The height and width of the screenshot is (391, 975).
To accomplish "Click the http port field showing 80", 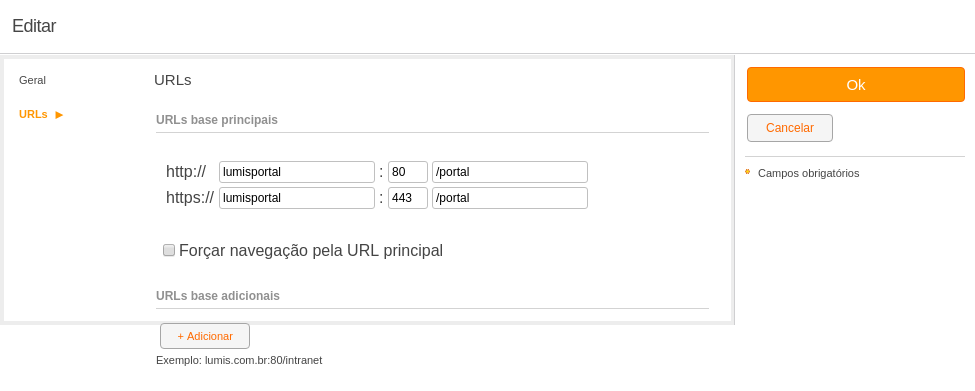I will click(x=408, y=172).
